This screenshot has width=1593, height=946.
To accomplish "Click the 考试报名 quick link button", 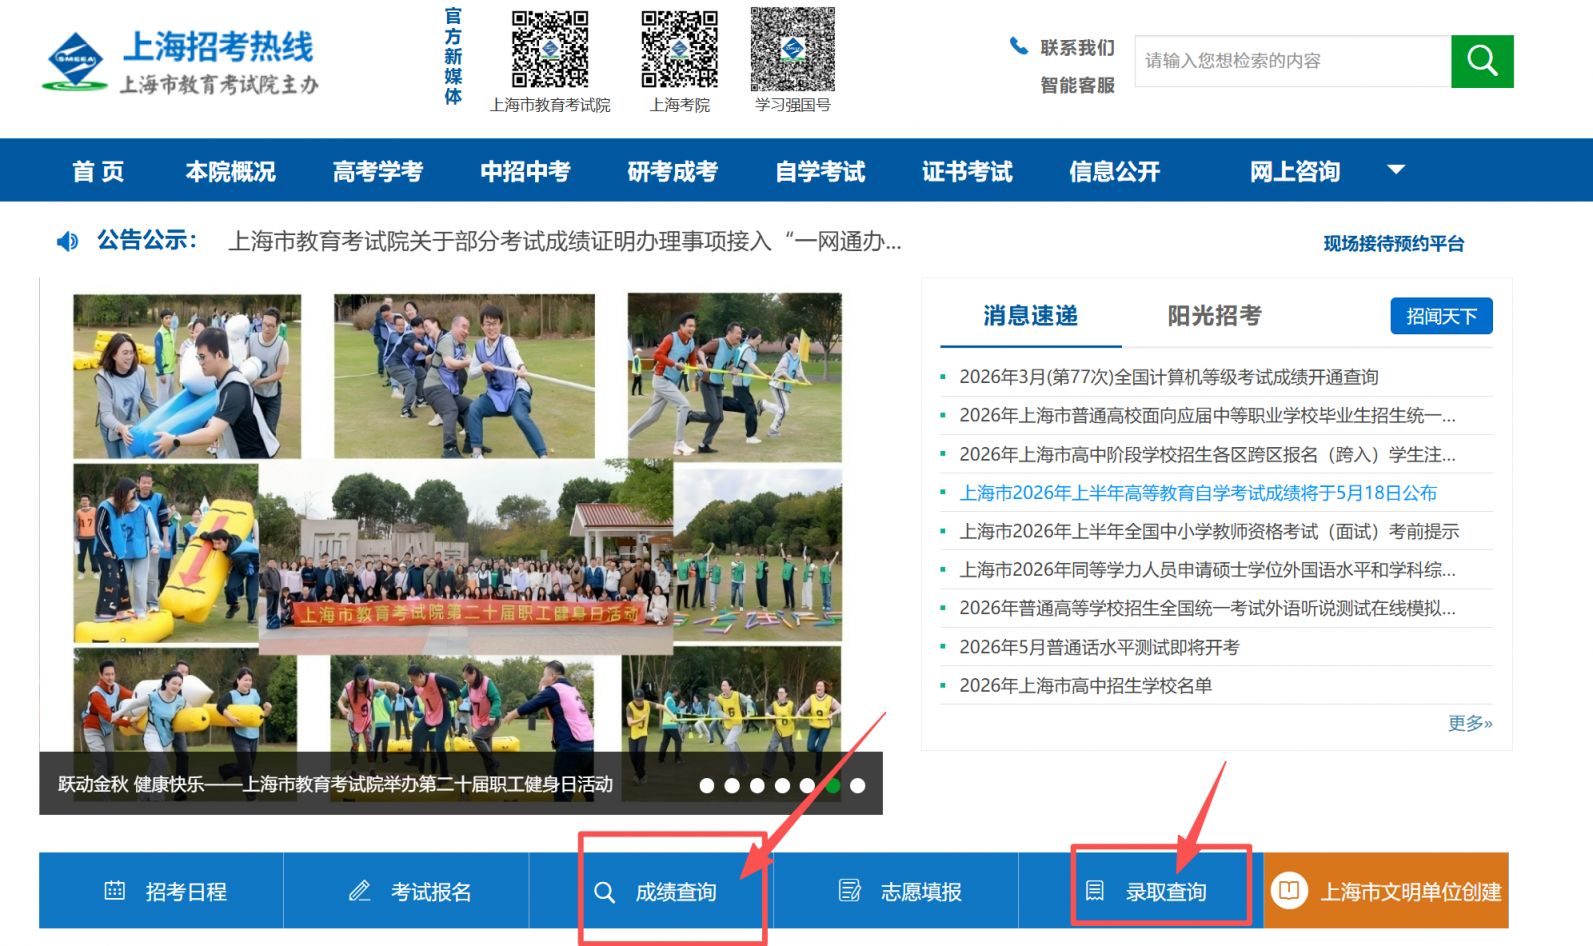I will 406,891.
